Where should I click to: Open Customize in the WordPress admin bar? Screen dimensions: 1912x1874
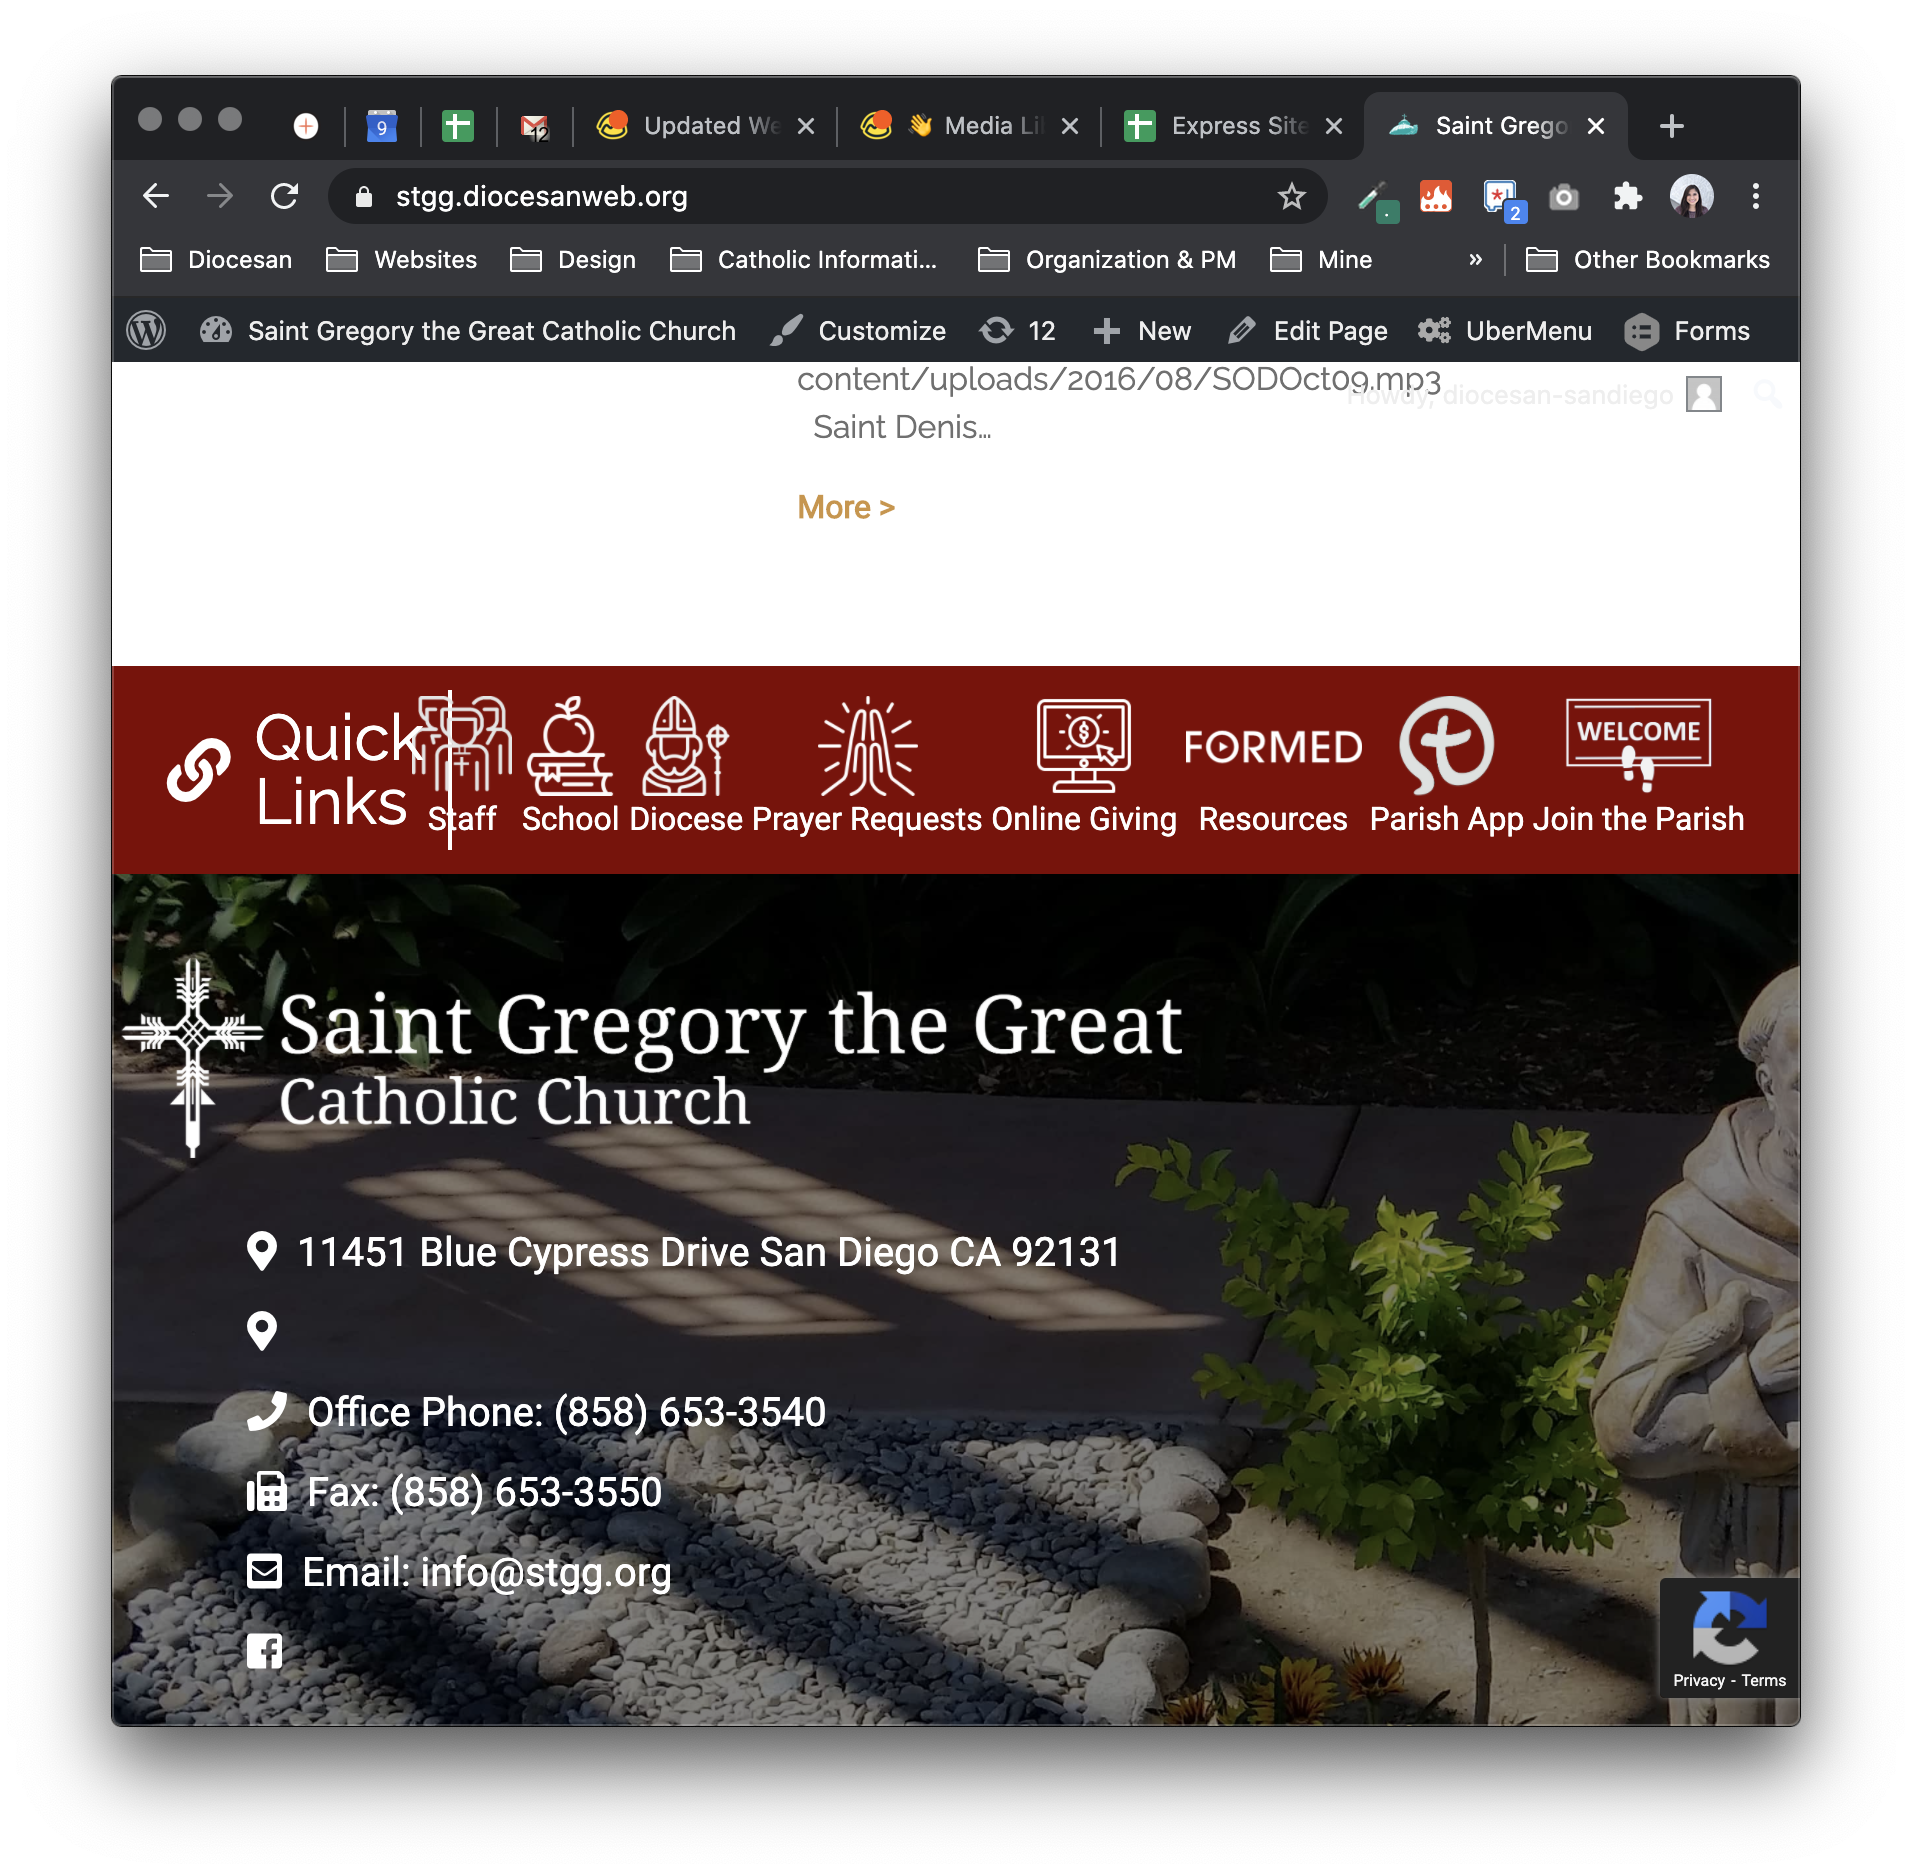pyautogui.click(x=859, y=331)
